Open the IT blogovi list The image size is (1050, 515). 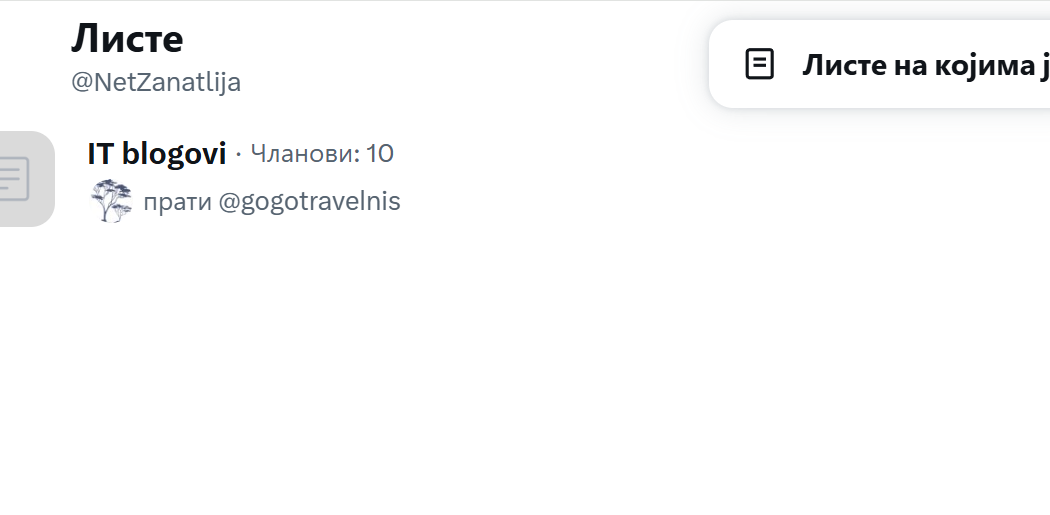pos(157,154)
